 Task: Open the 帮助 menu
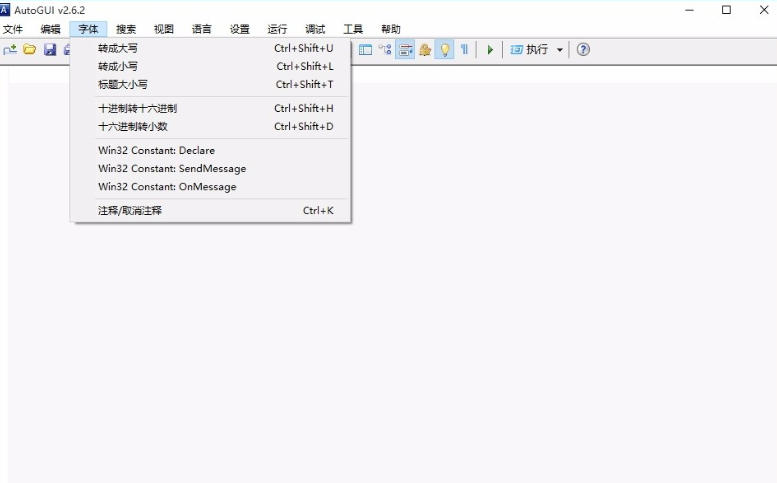(x=390, y=29)
